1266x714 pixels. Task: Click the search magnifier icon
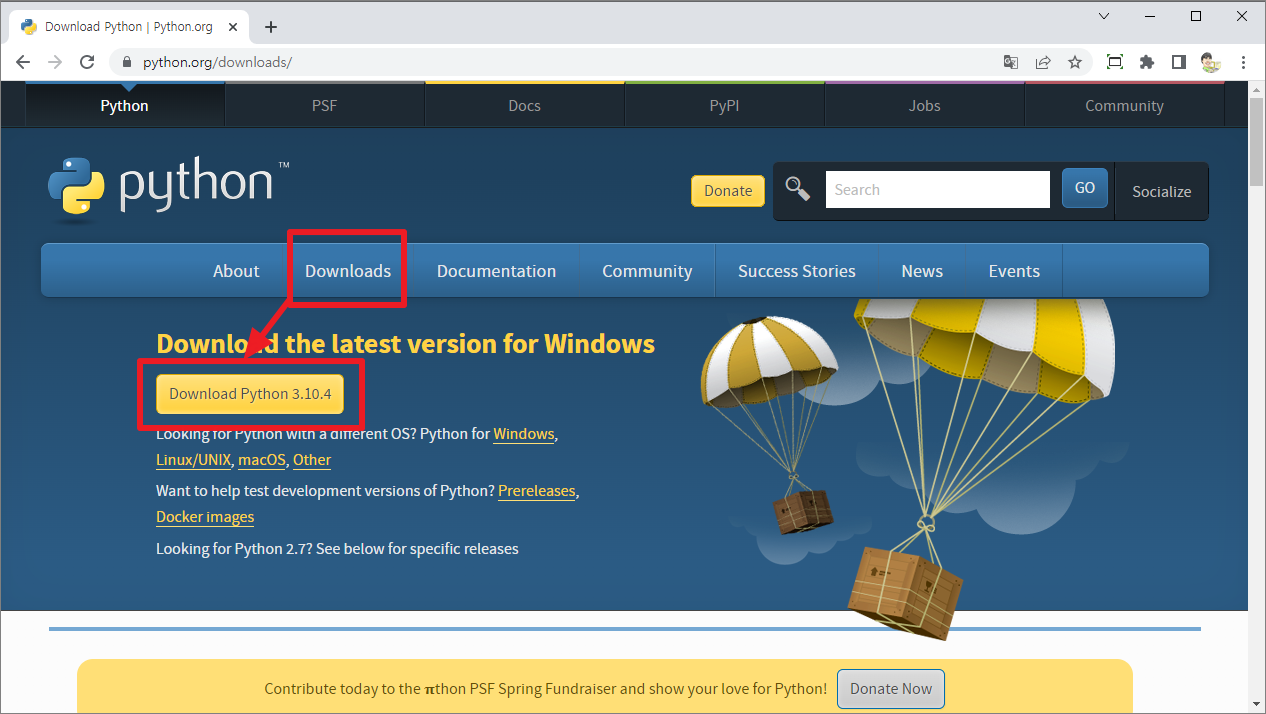pyautogui.click(x=797, y=188)
